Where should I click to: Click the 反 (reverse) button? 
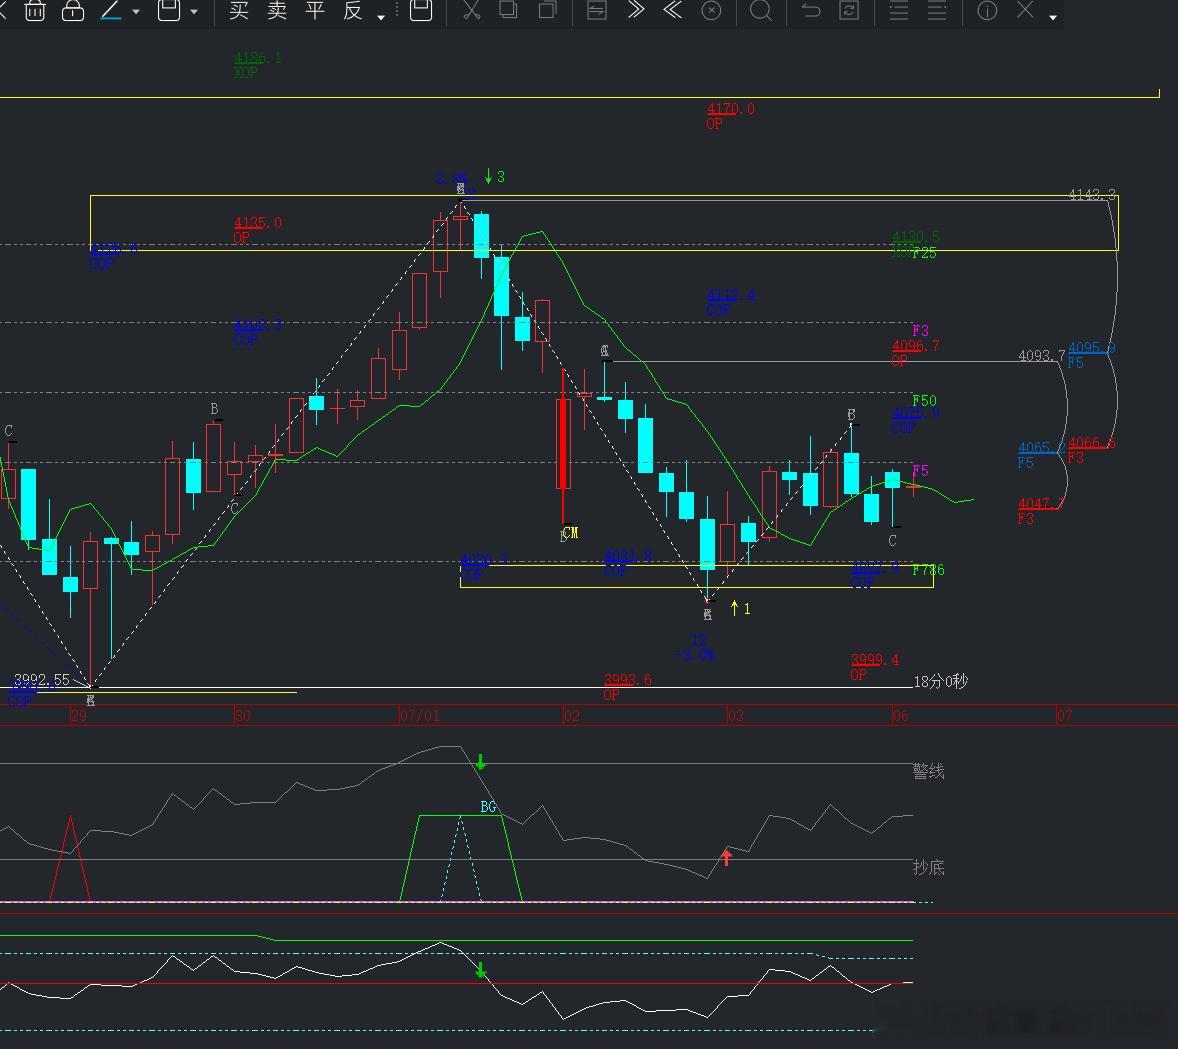[x=352, y=10]
